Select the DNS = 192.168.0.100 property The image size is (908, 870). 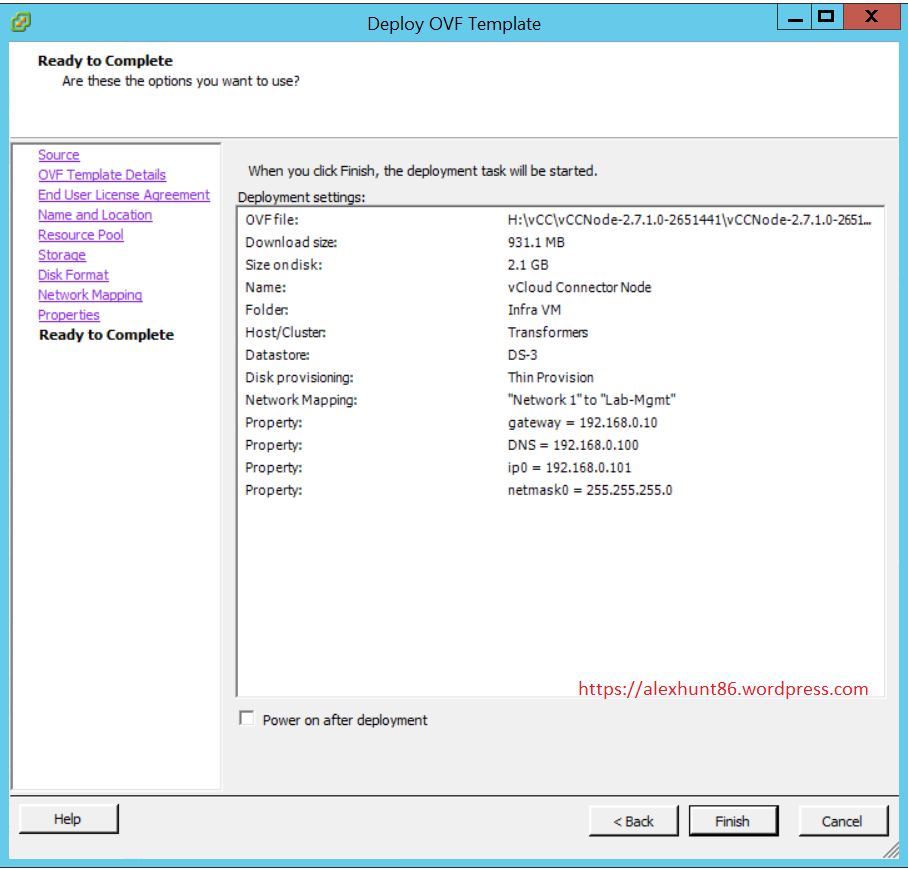pyautogui.click(x=573, y=445)
